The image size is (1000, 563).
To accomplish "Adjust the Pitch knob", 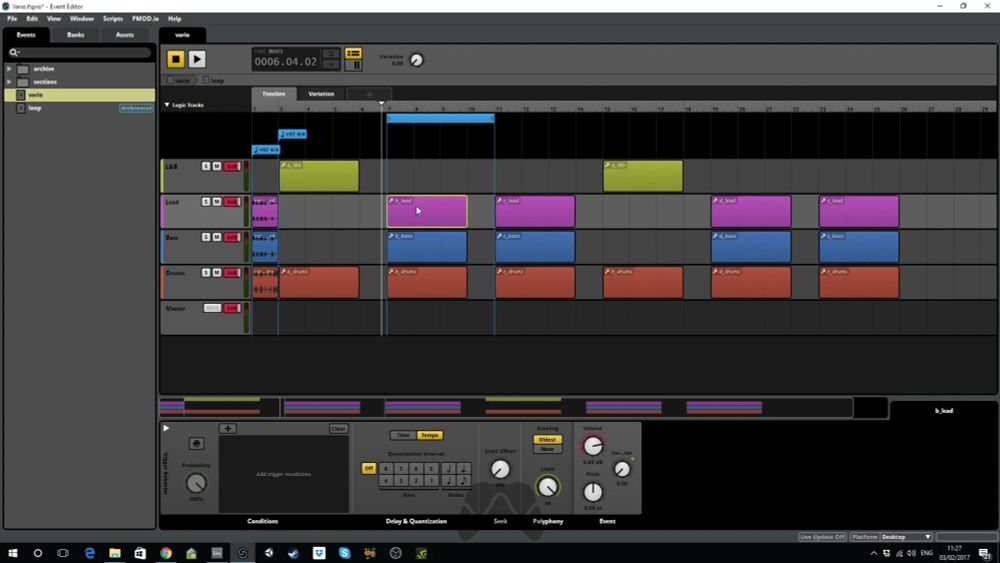I will pyautogui.click(x=592, y=492).
